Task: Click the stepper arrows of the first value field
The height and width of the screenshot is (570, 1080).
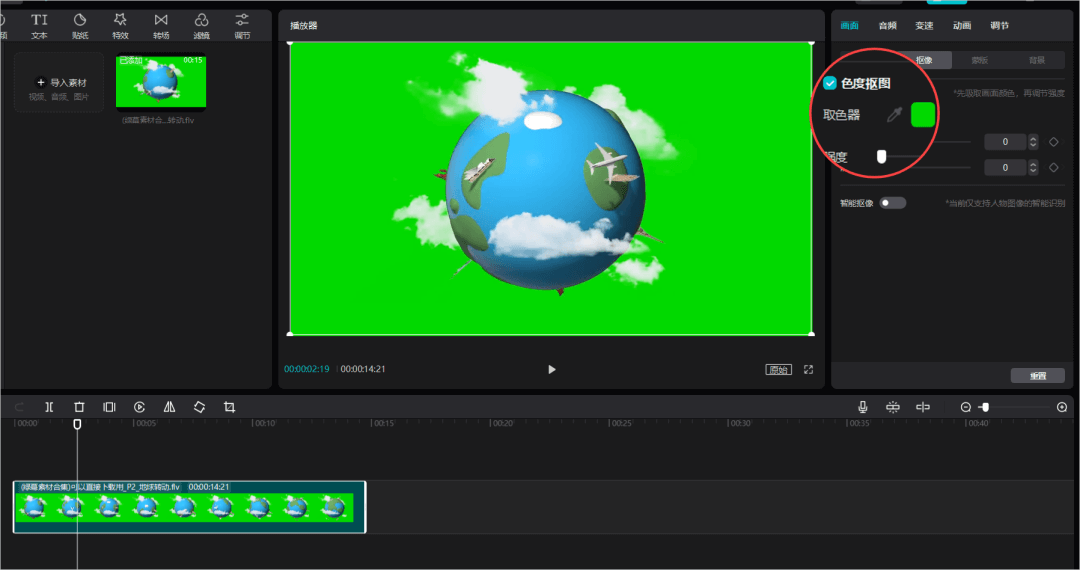Action: click(x=1033, y=142)
